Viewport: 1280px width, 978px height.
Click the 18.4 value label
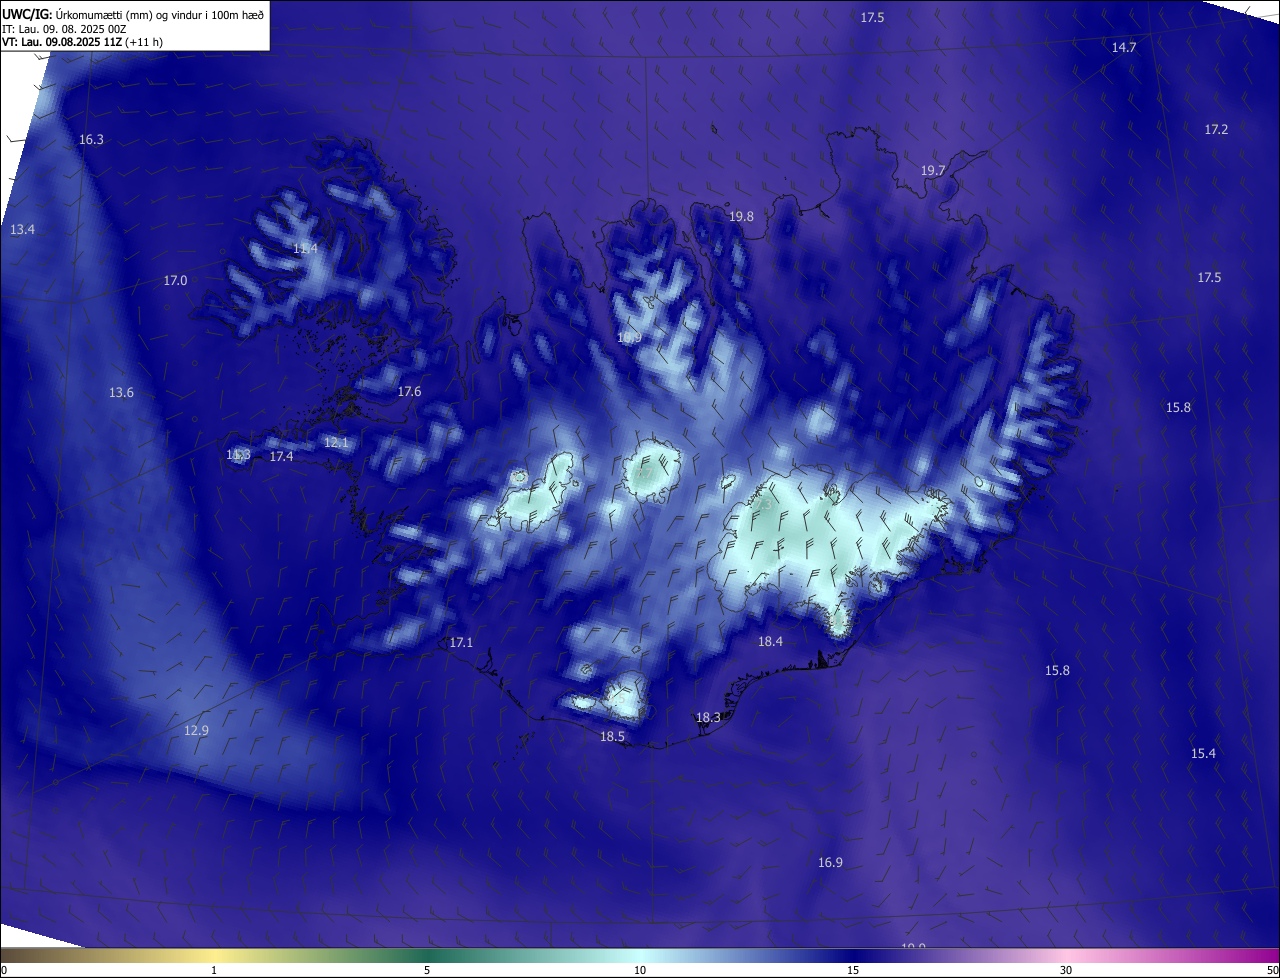770,642
